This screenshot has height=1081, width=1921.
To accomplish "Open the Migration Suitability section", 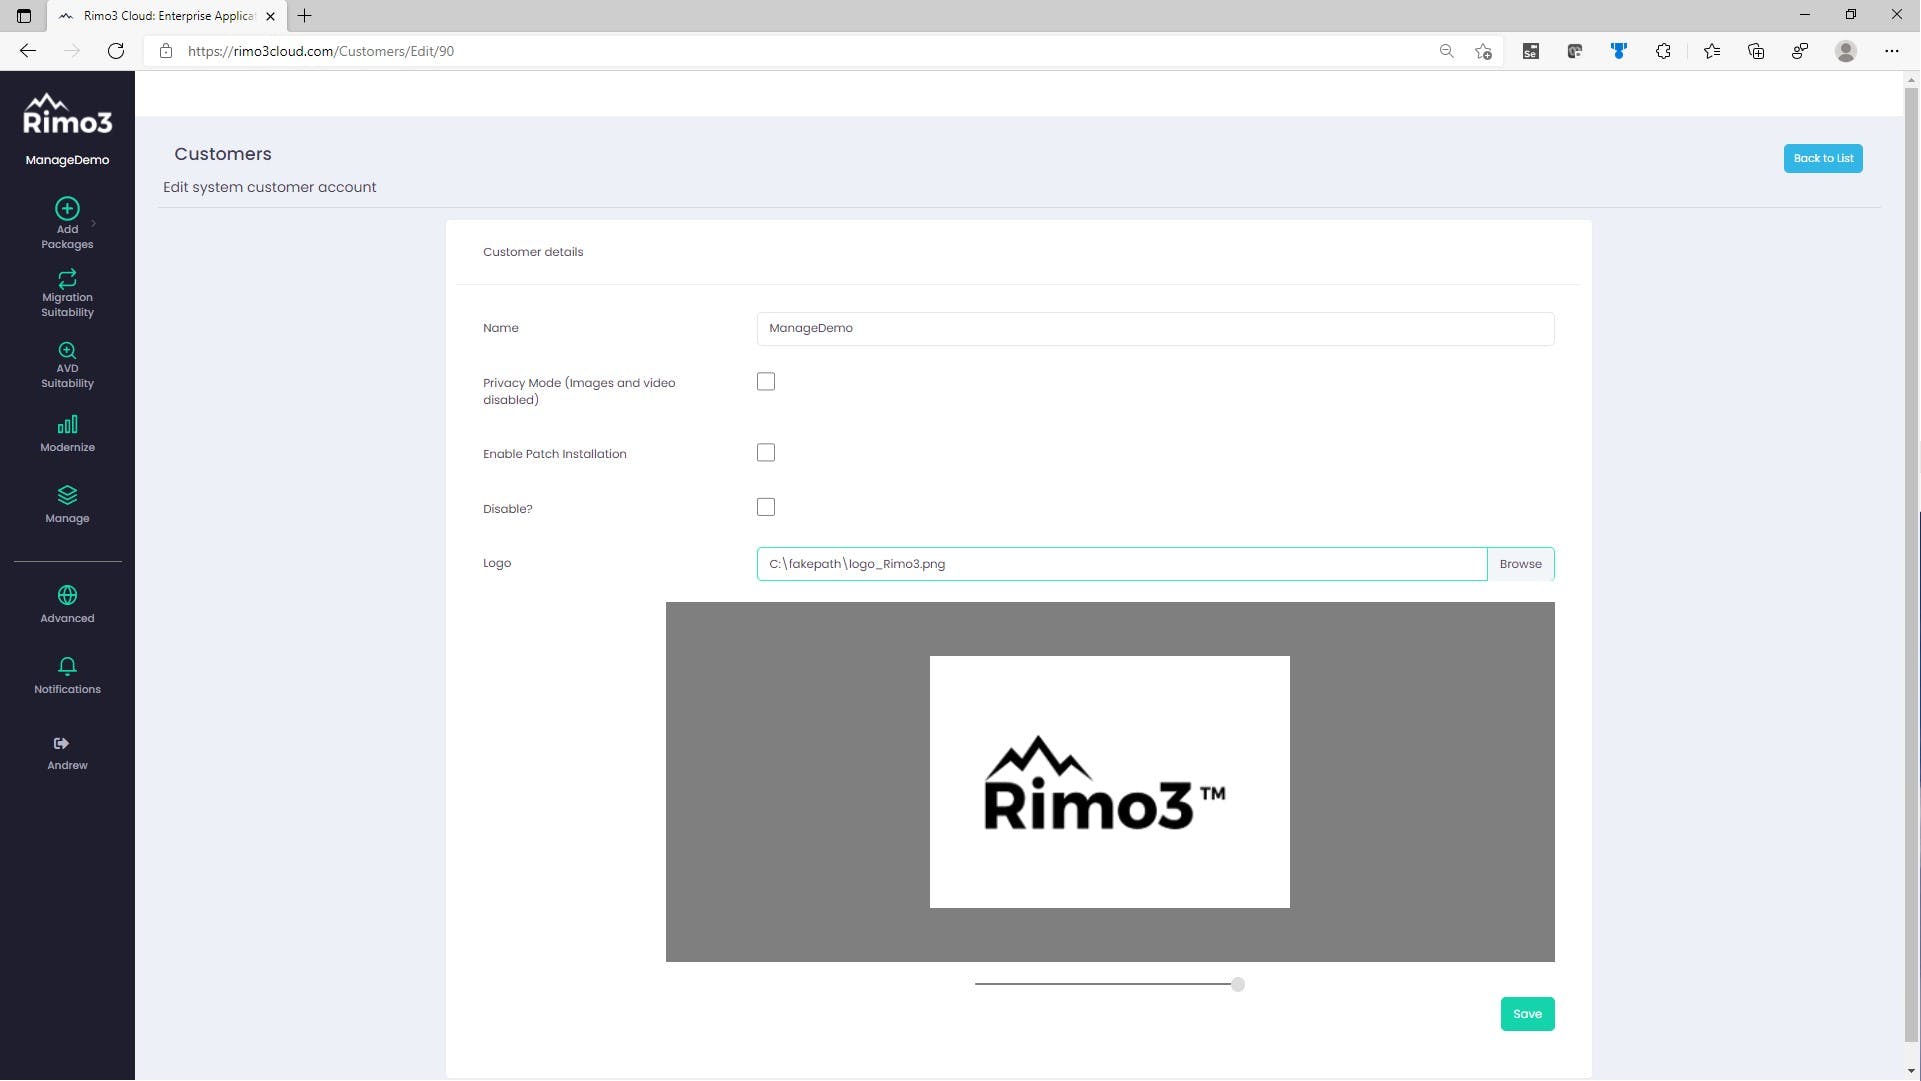I will (x=67, y=293).
